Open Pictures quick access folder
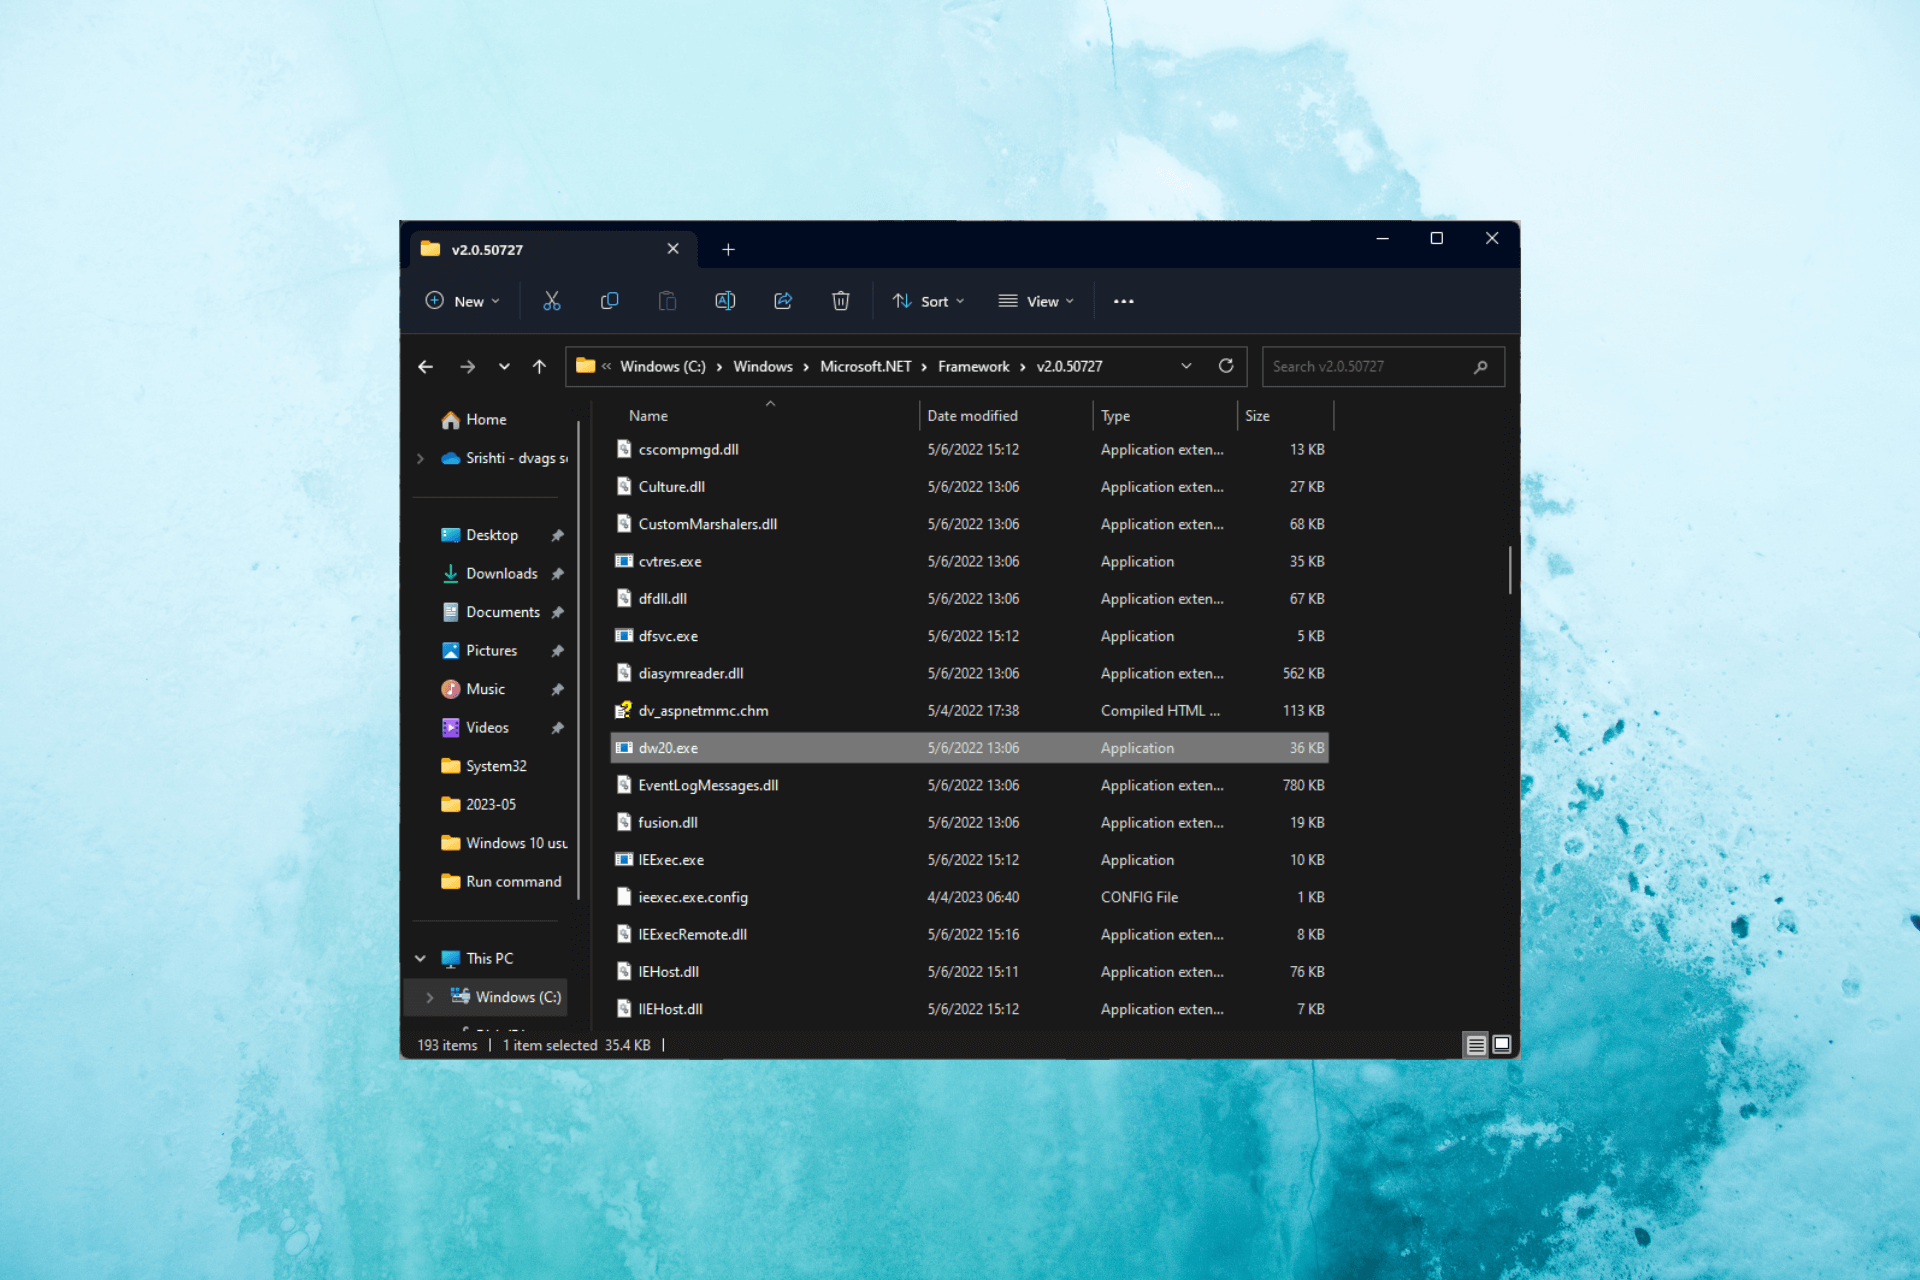The height and width of the screenshot is (1280, 1920). pos(481,651)
